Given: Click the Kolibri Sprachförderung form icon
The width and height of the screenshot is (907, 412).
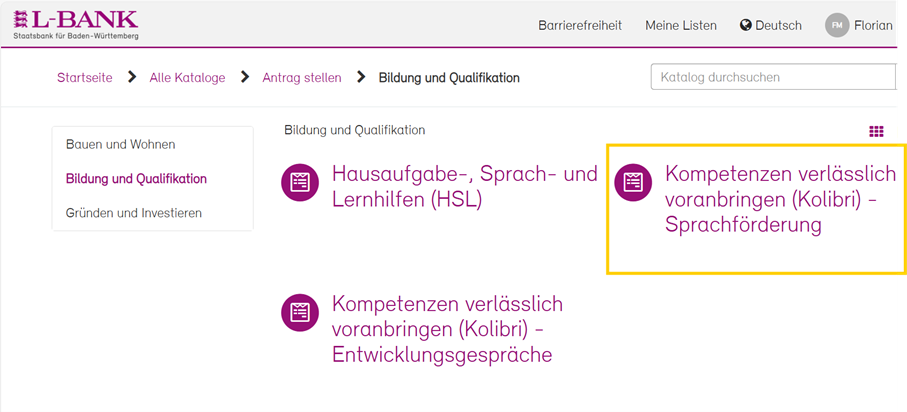Looking at the screenshot, I should 632,182.
